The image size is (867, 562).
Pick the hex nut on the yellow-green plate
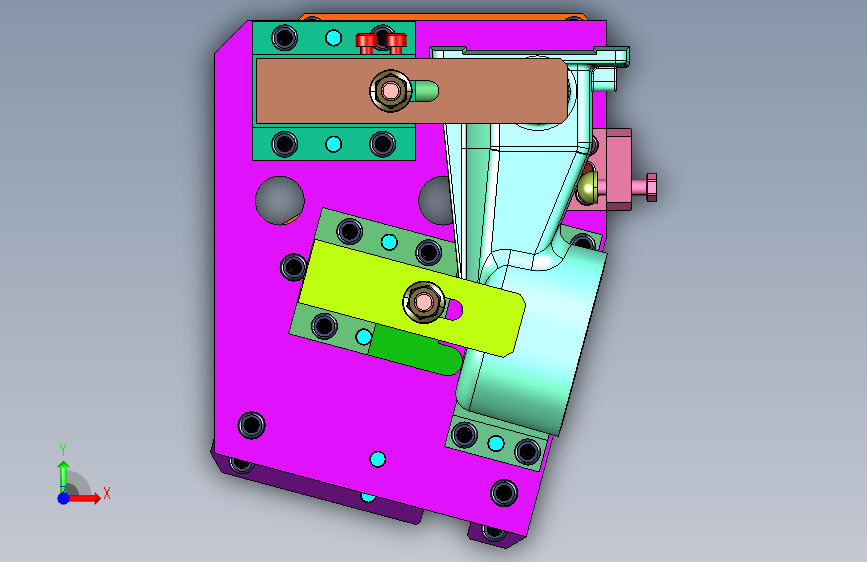[424, 302]
